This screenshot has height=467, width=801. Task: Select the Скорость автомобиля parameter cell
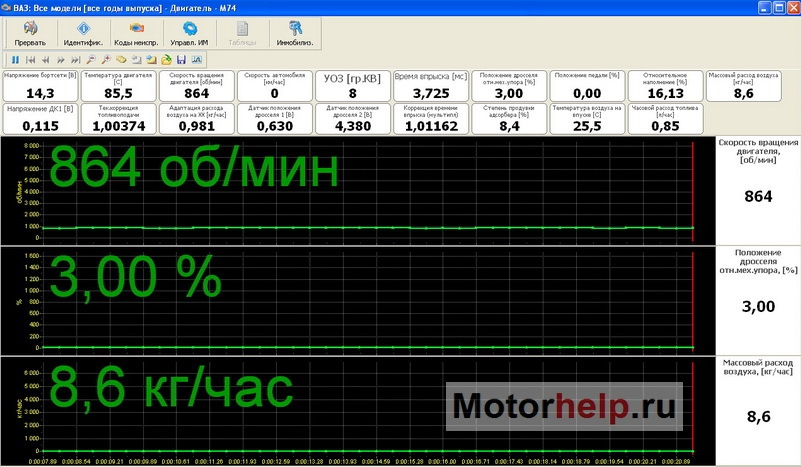click(275, 86)
